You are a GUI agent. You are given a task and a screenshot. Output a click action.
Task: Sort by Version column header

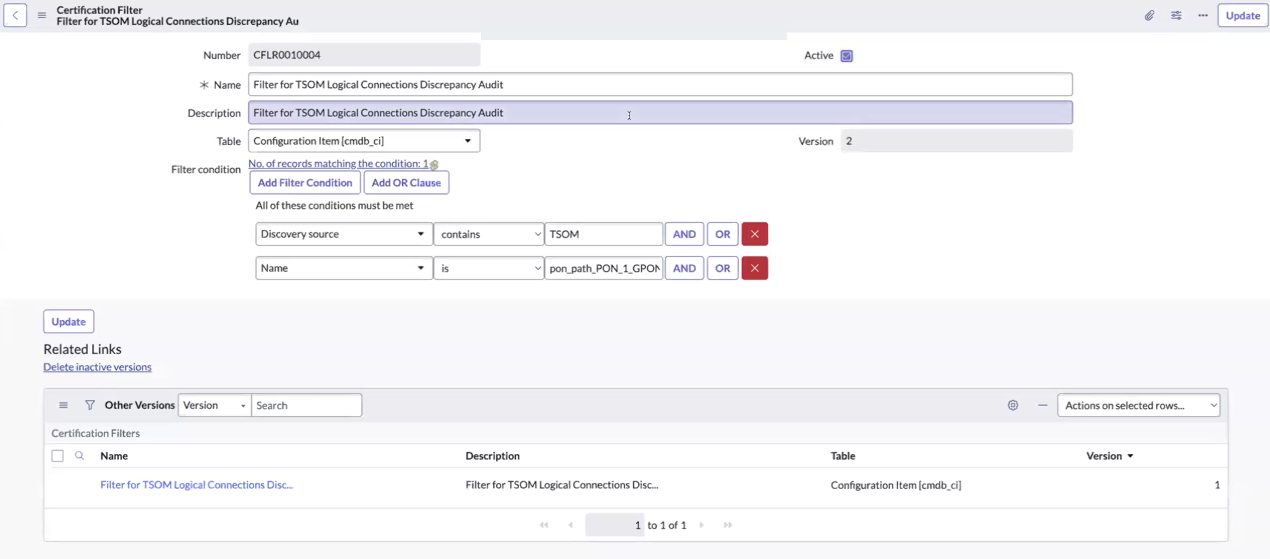tap(1104, 456)
